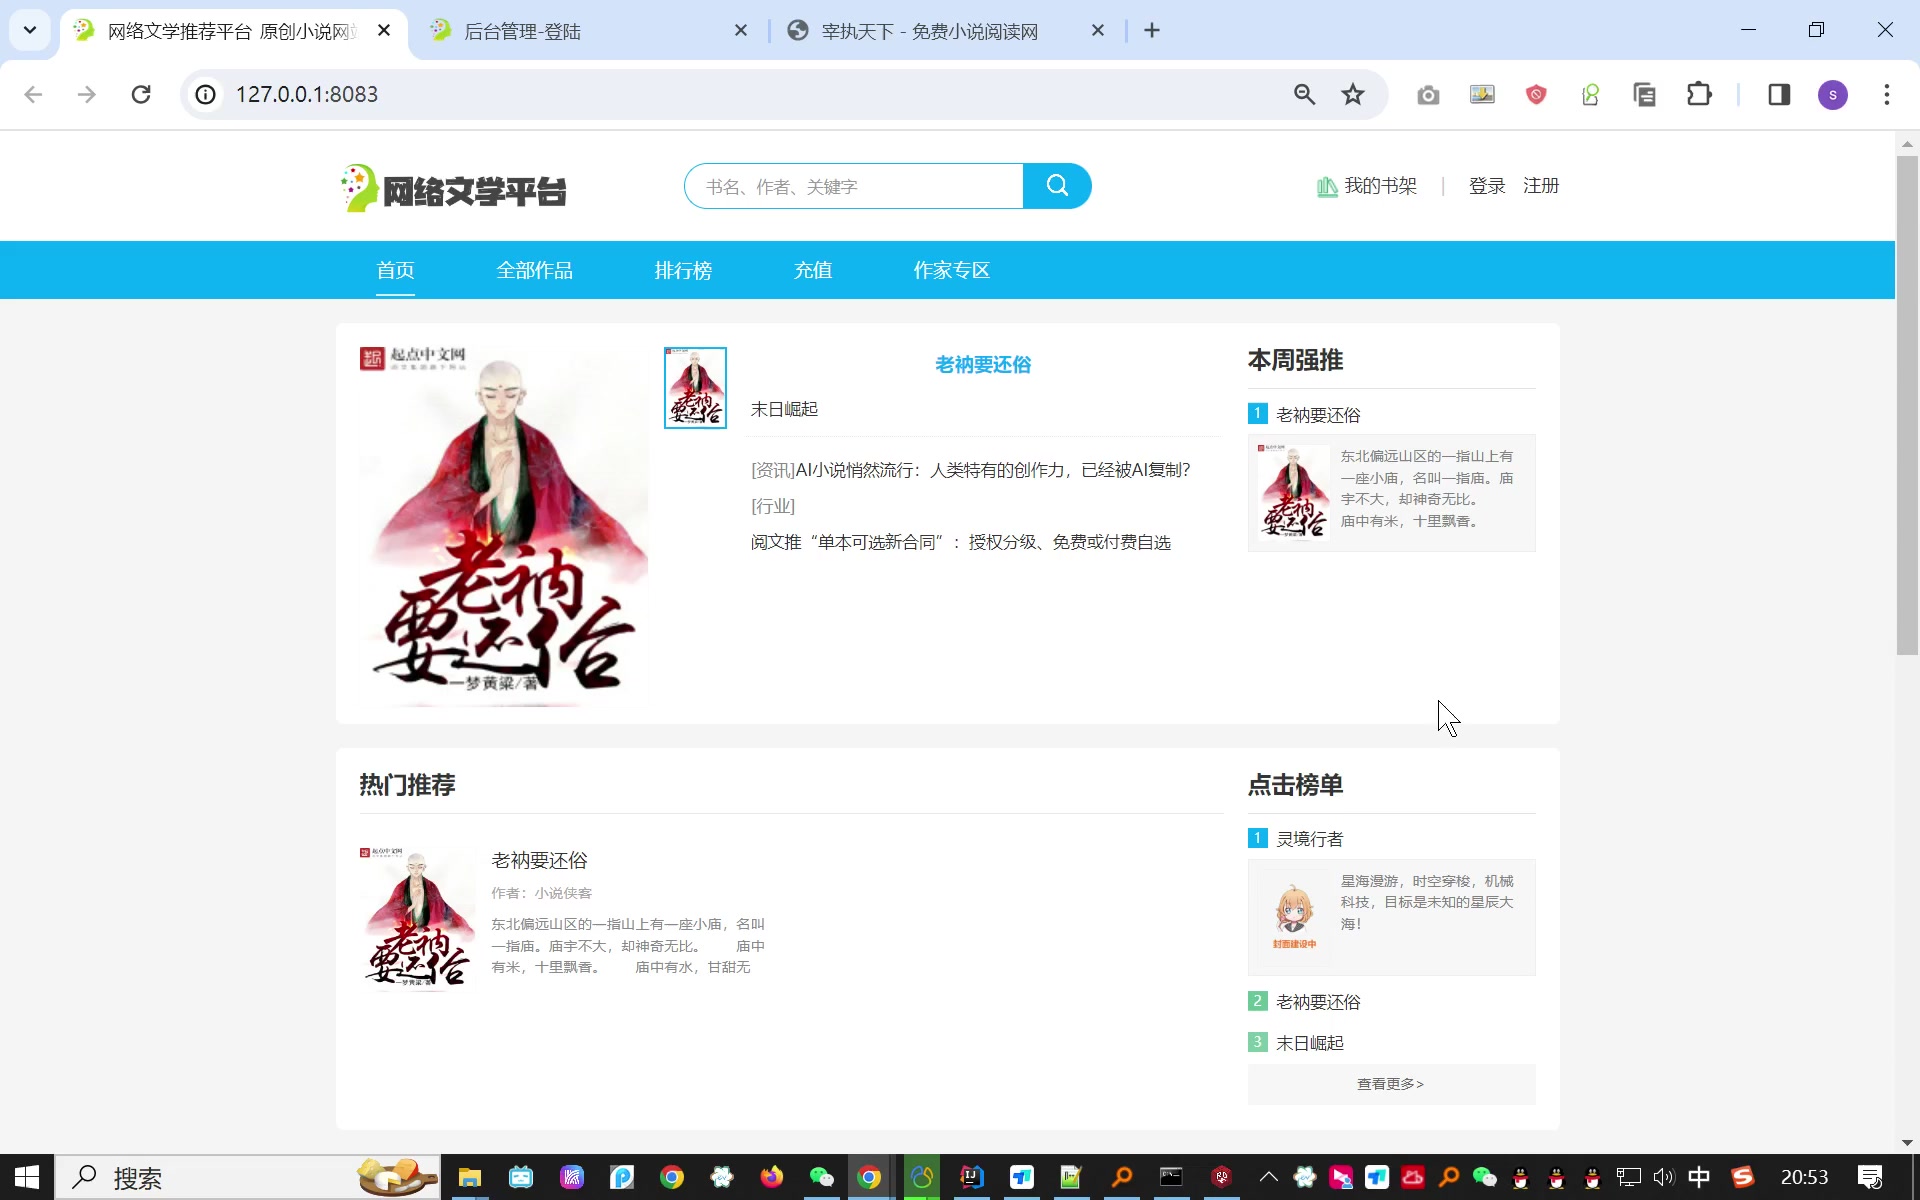Viewport: 1920px width, 1200px height.
Task: Click the clock showing 20:53
Action: click(x=1804, y=1177)
